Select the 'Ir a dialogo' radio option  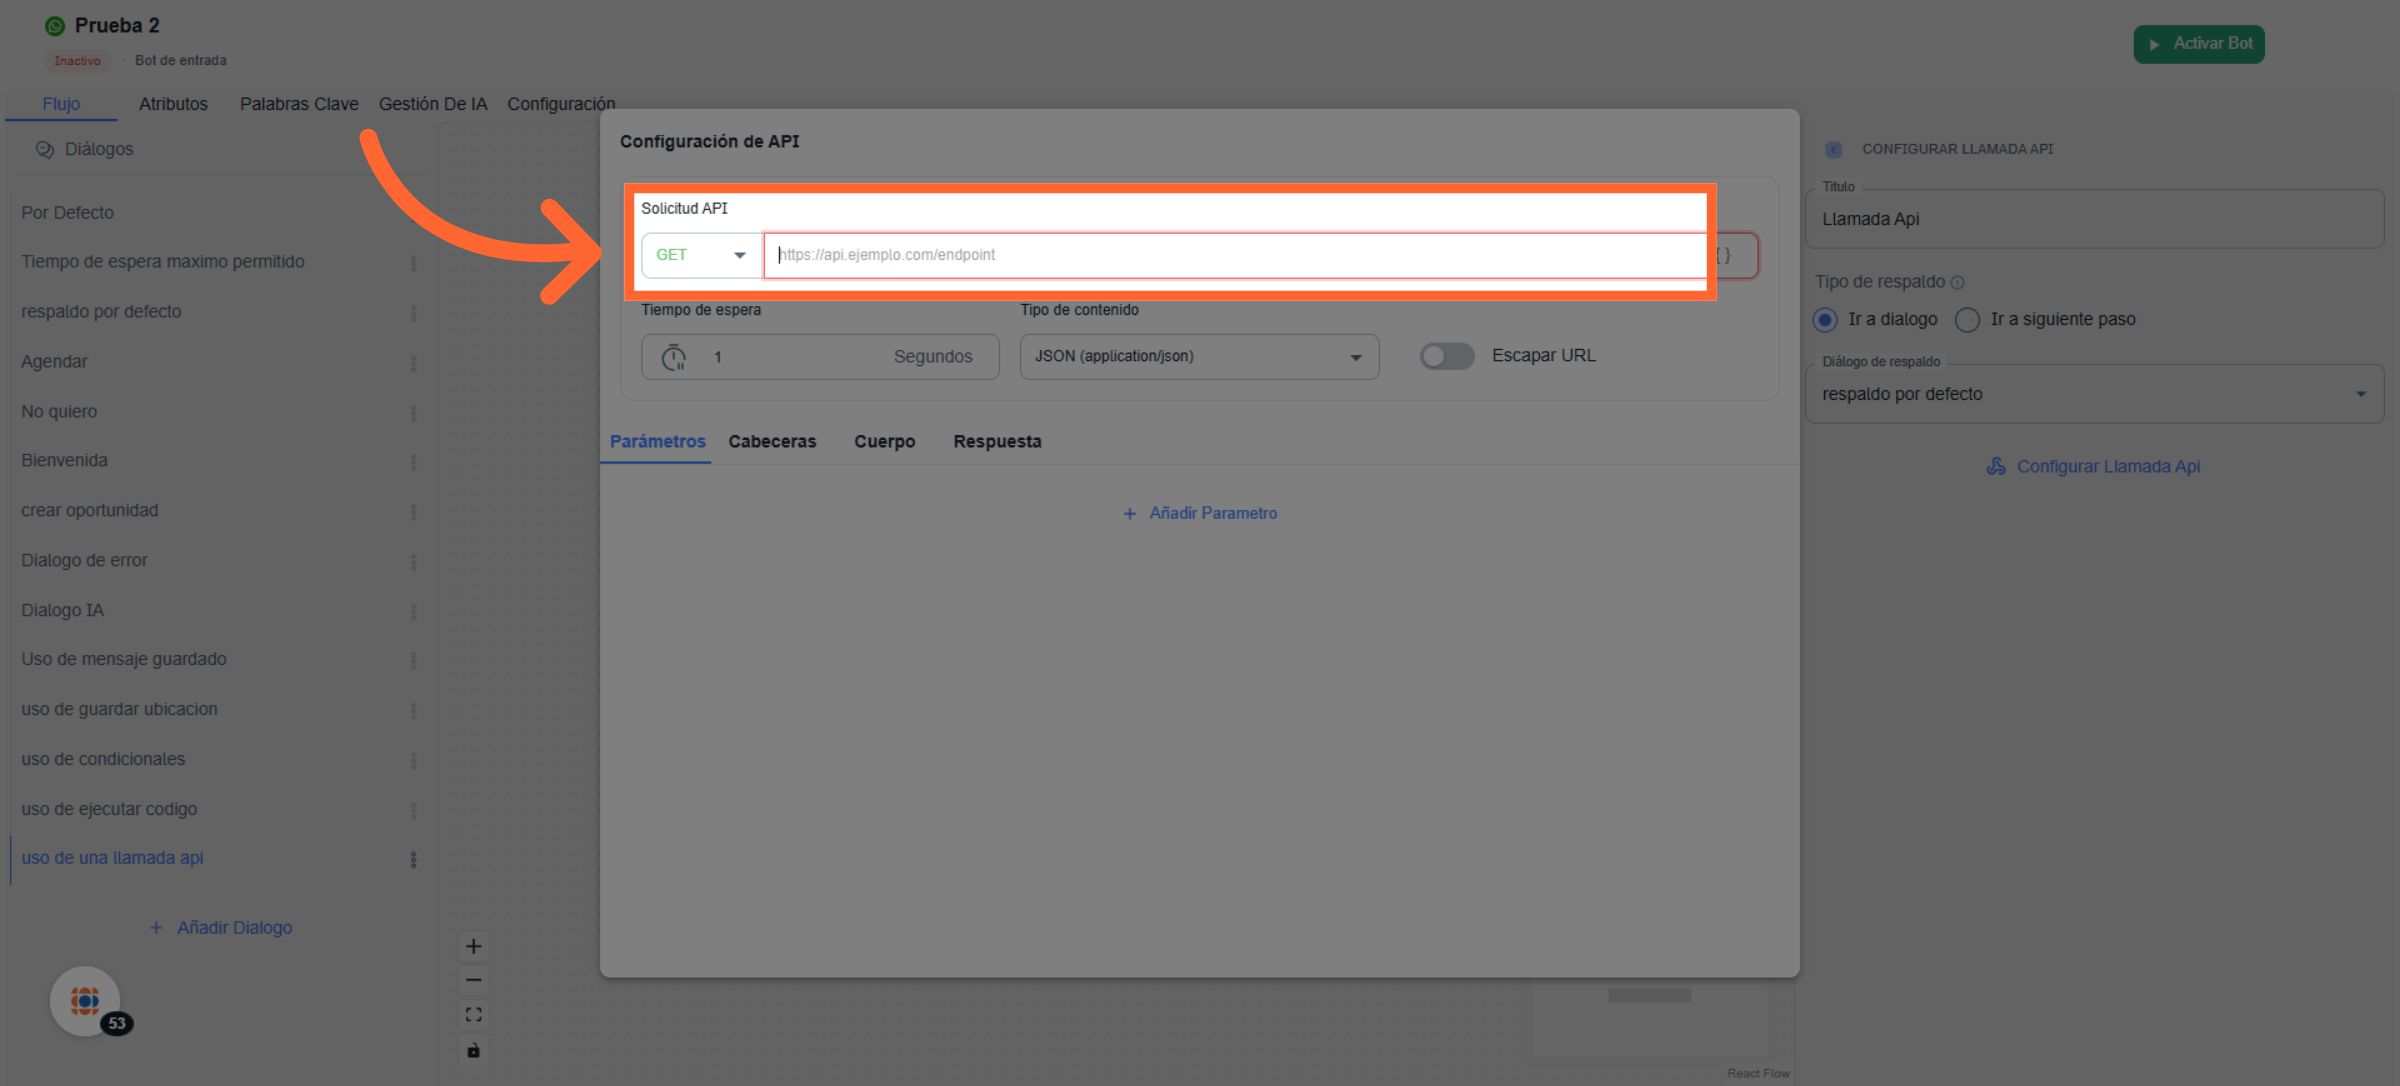click(x=1825, y=320)
